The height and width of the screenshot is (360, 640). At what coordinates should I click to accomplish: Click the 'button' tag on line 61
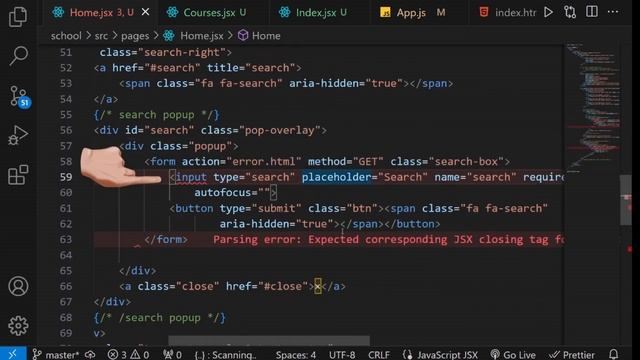tap(194, 209)
